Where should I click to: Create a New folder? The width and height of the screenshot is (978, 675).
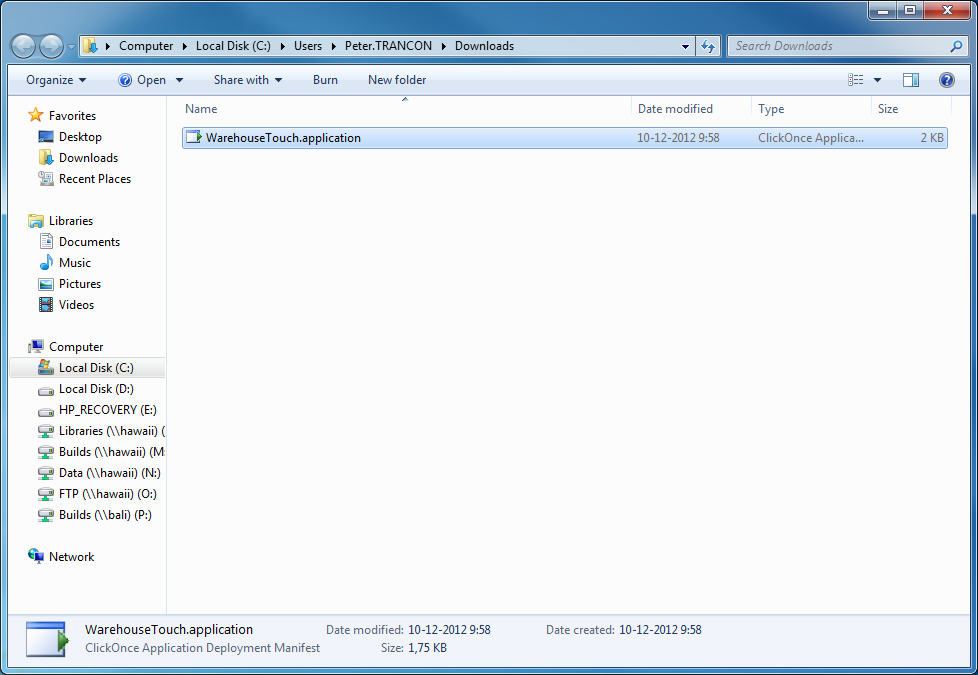click(396, 80)
